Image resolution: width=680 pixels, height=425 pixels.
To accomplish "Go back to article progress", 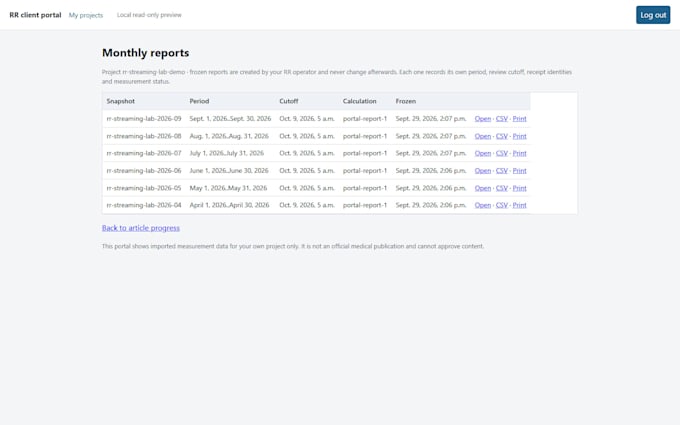I will (141, 228).
